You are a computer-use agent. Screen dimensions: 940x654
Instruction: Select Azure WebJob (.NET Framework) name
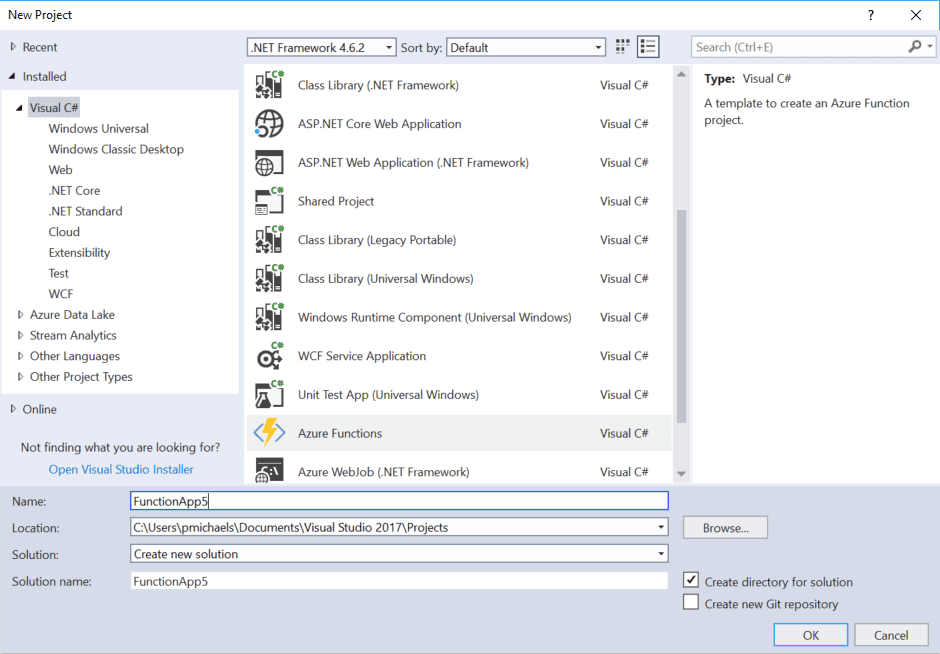coord(384,472)
